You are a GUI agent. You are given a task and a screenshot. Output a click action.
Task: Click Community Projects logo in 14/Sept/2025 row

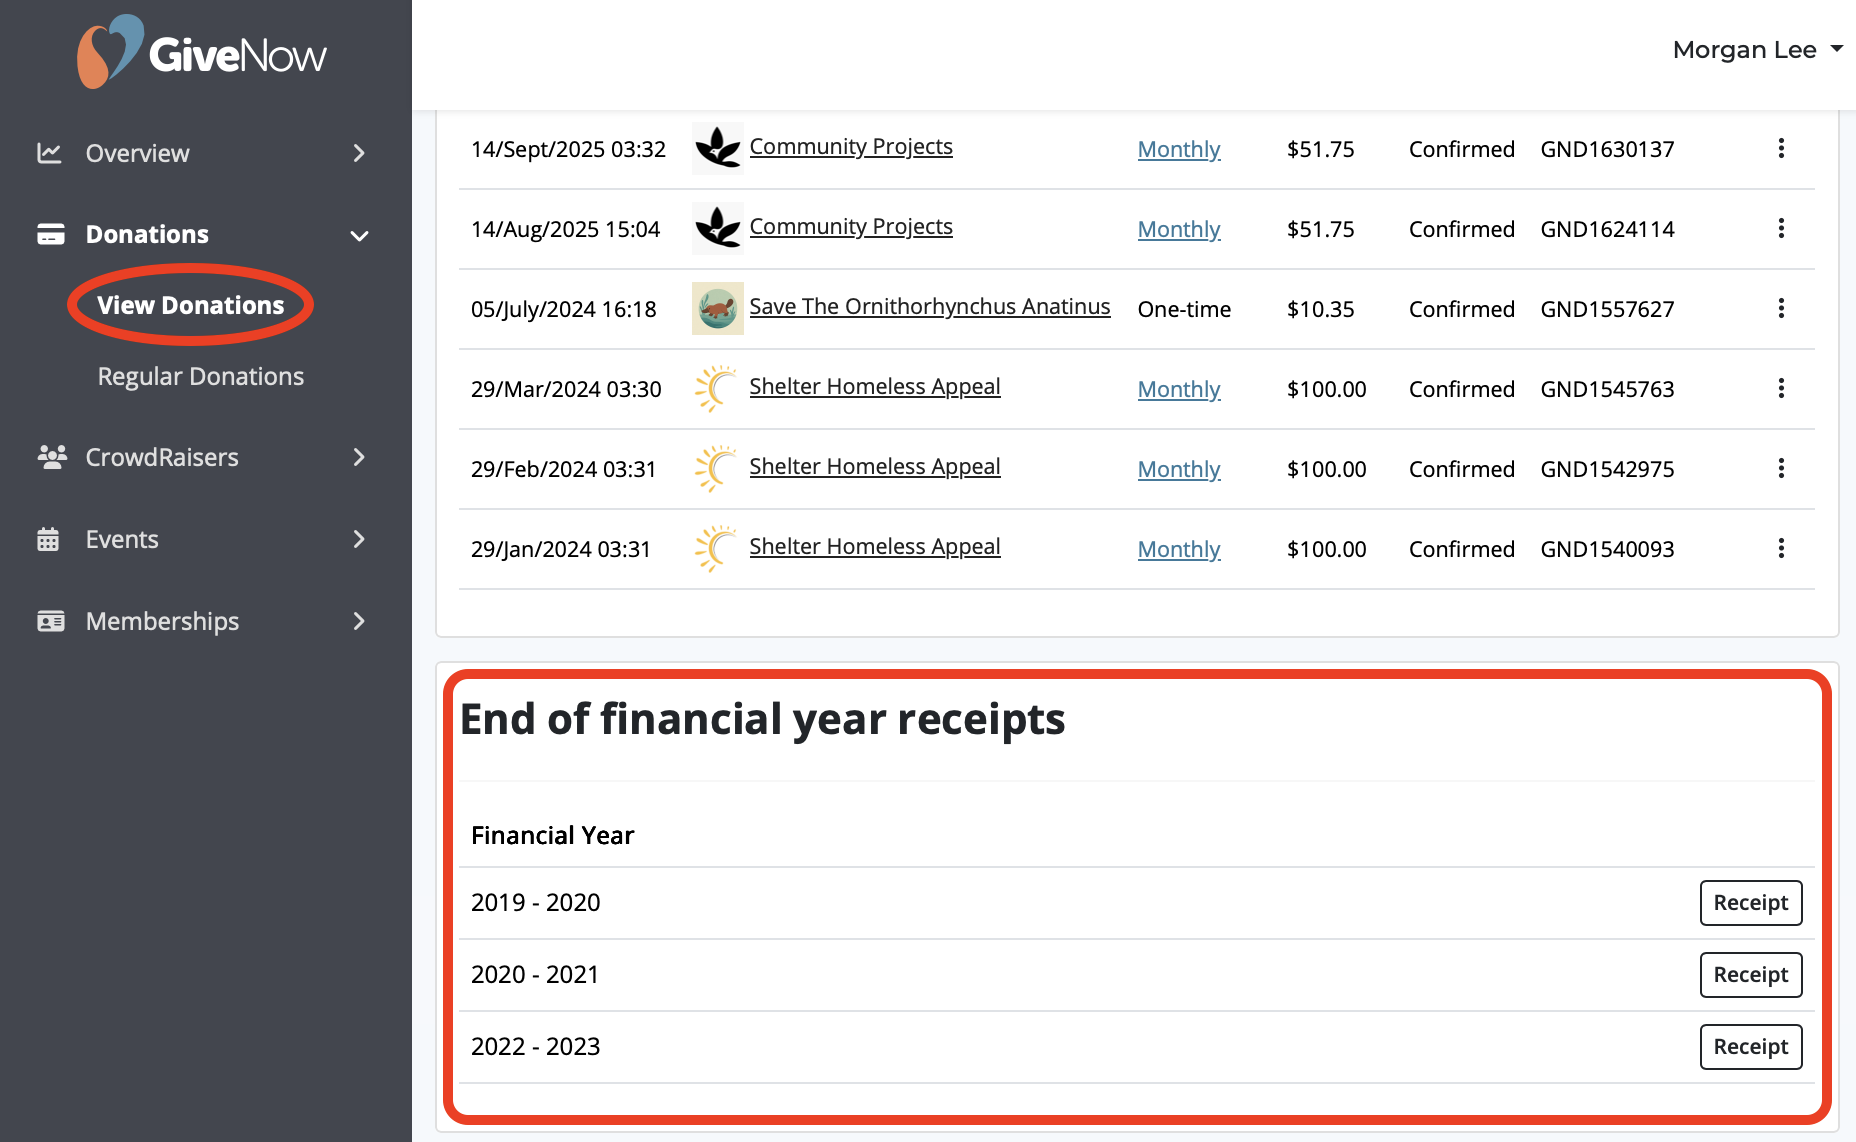pos(718,148)
